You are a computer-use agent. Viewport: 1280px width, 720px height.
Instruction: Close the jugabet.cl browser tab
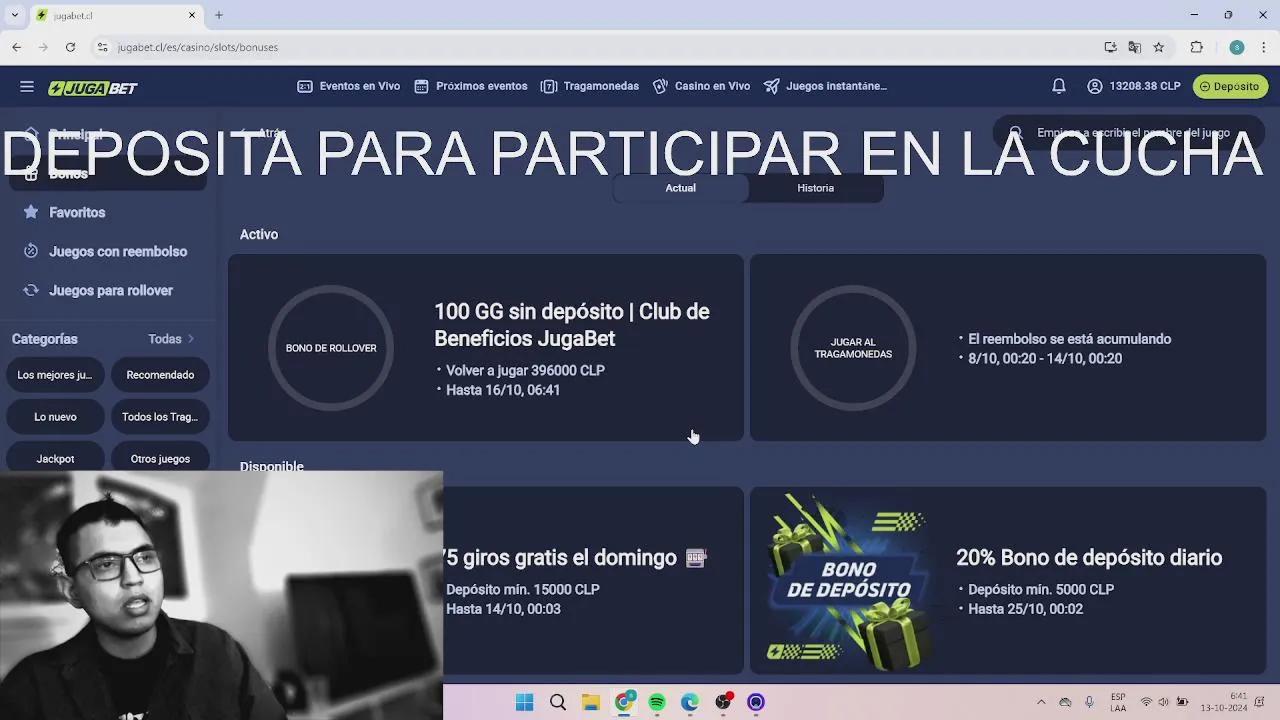pyautogui.click(x=192, y=15)
